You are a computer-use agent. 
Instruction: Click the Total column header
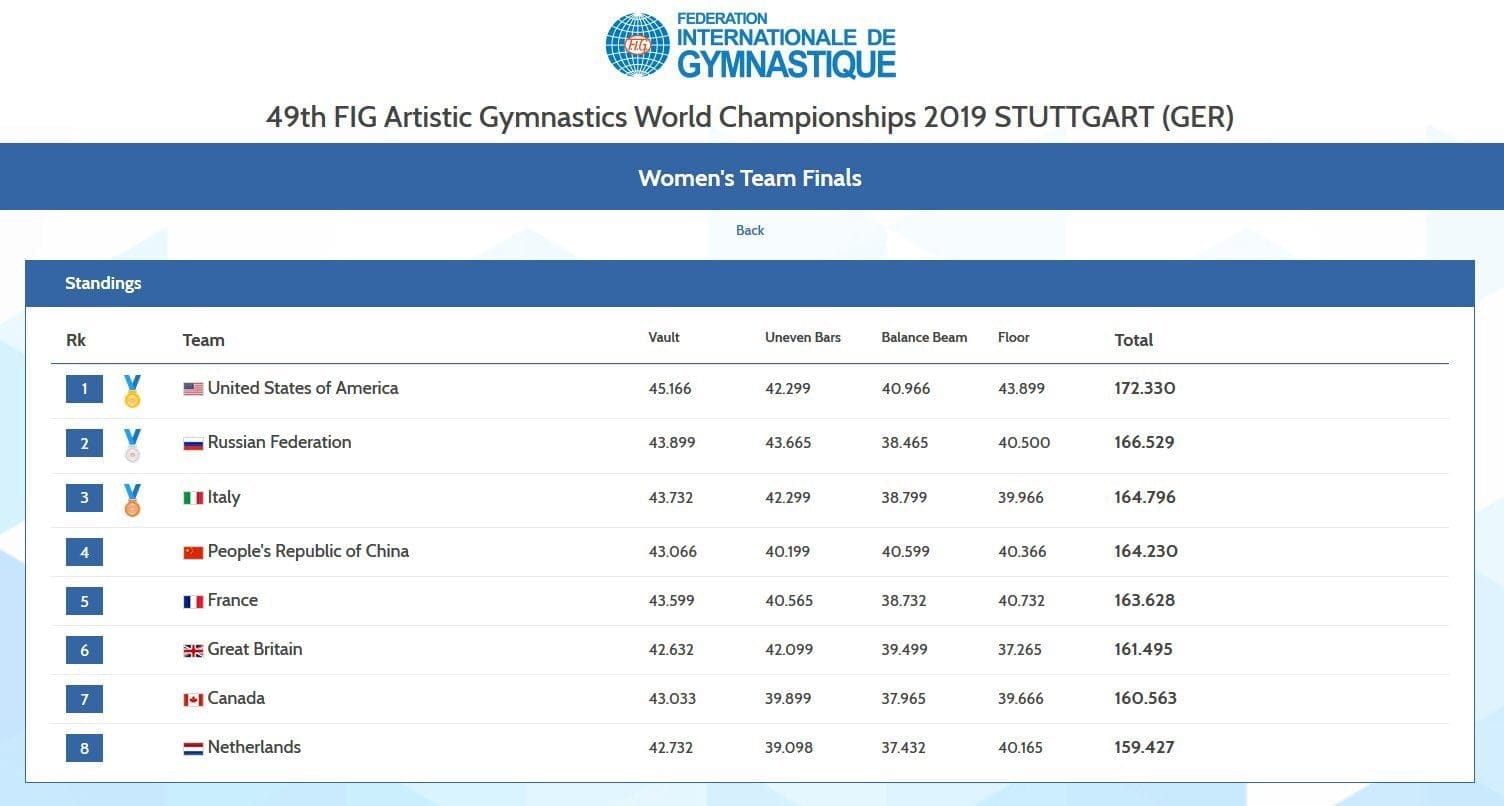1133,340
